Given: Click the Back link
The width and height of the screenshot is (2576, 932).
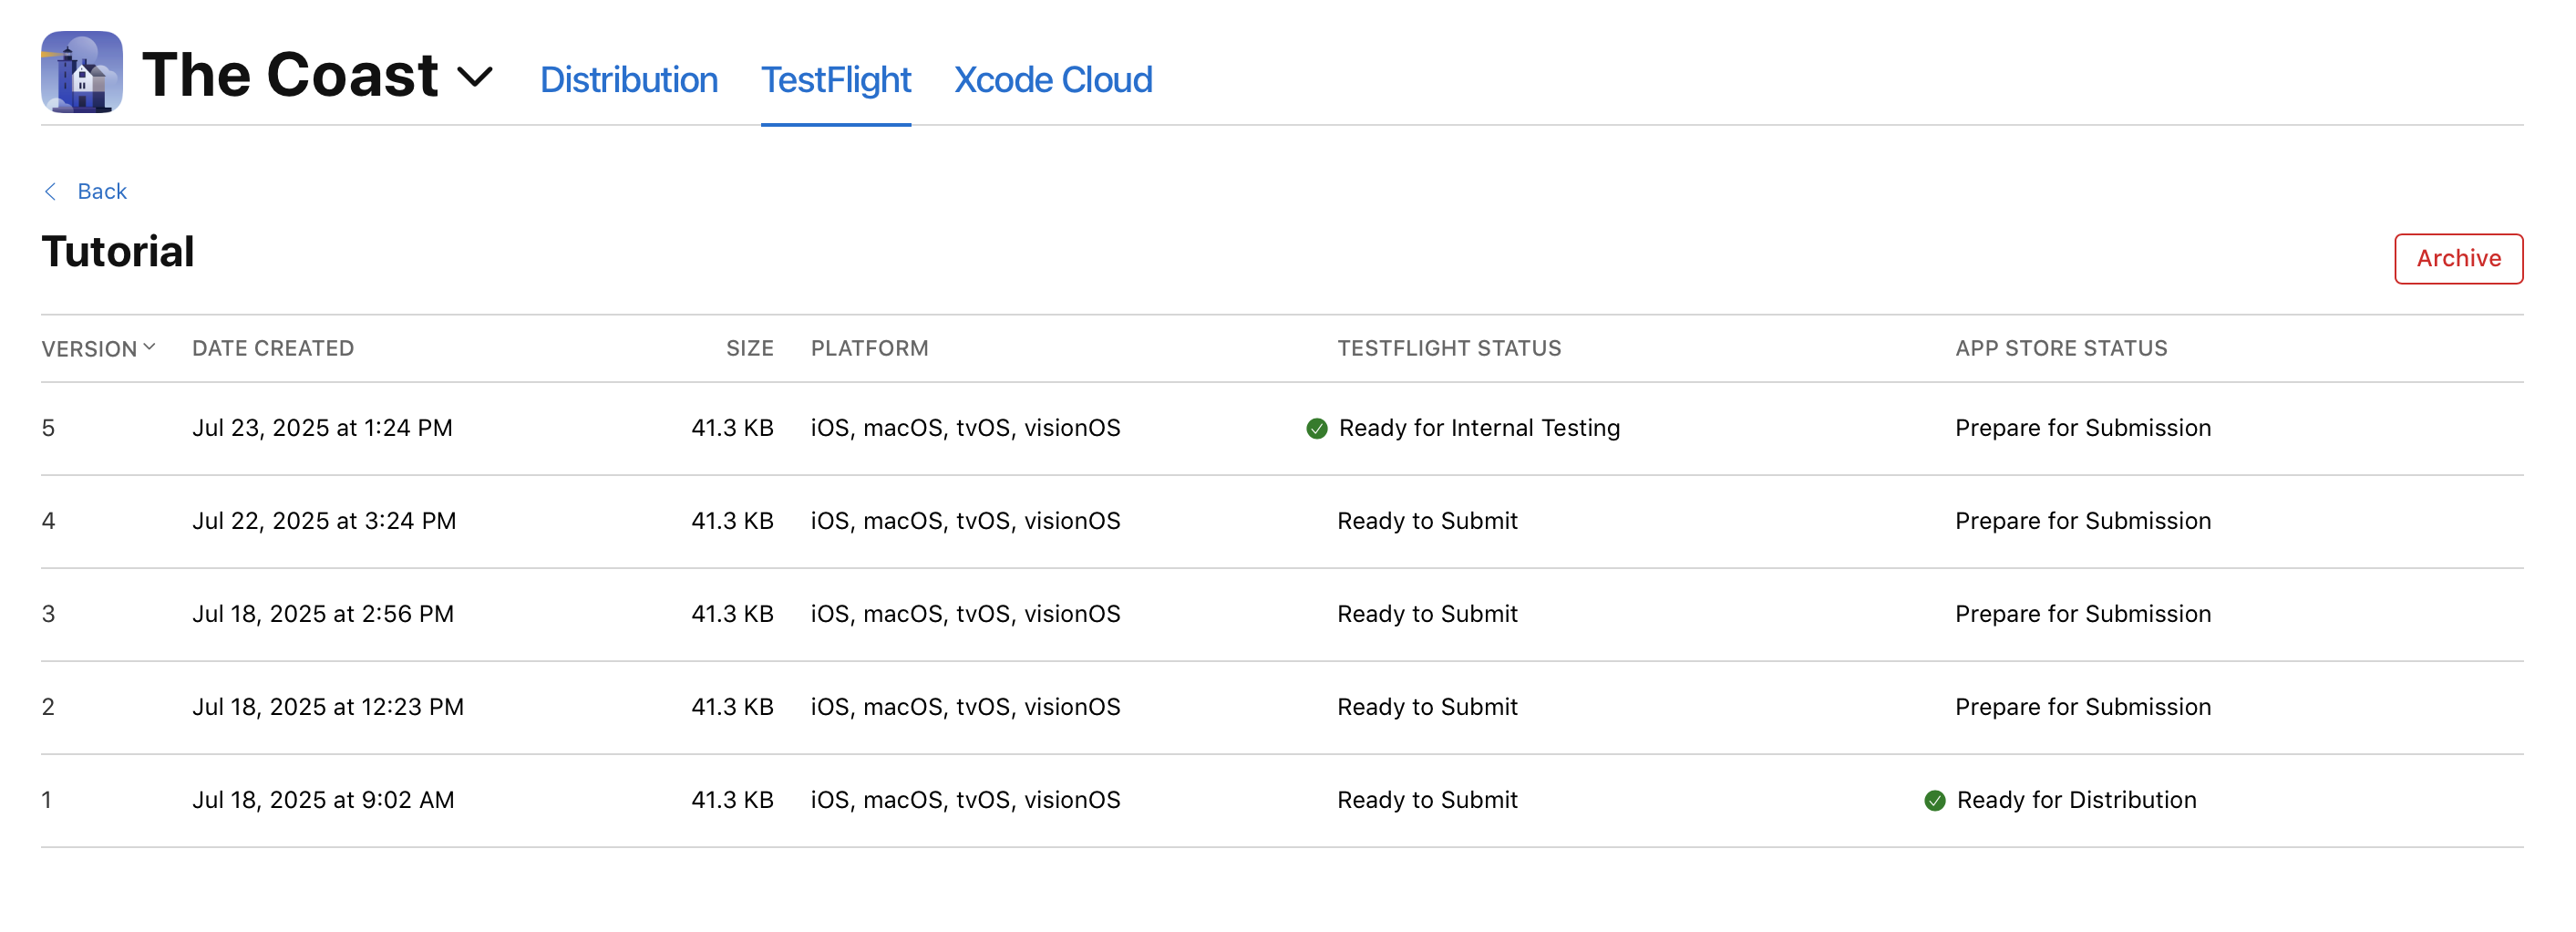Looking at the screenshot, I should 101,191.
